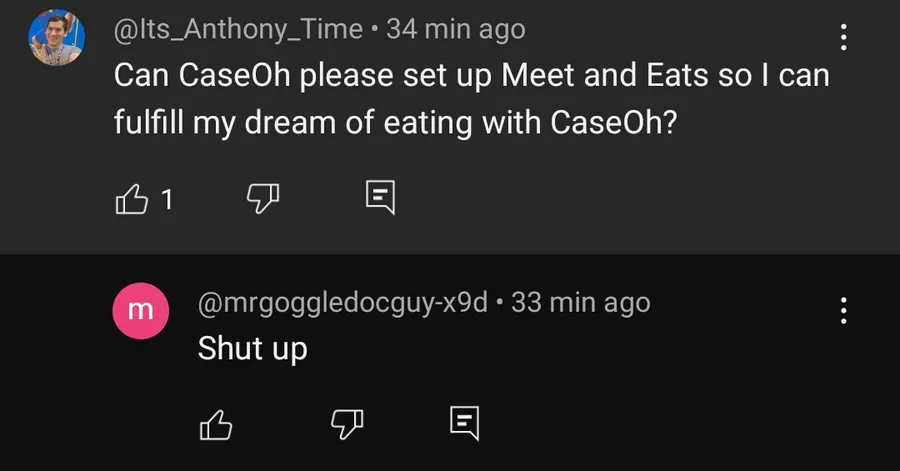This screenshot has width=900, height=471.
Task: Open the three-dot menu on "Shut up" reply
Action: 843,311
